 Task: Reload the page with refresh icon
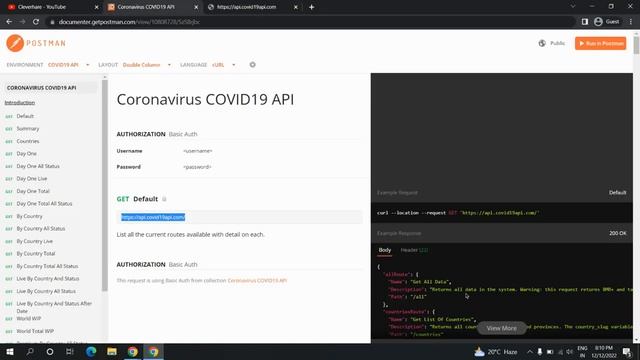point(36,22)
